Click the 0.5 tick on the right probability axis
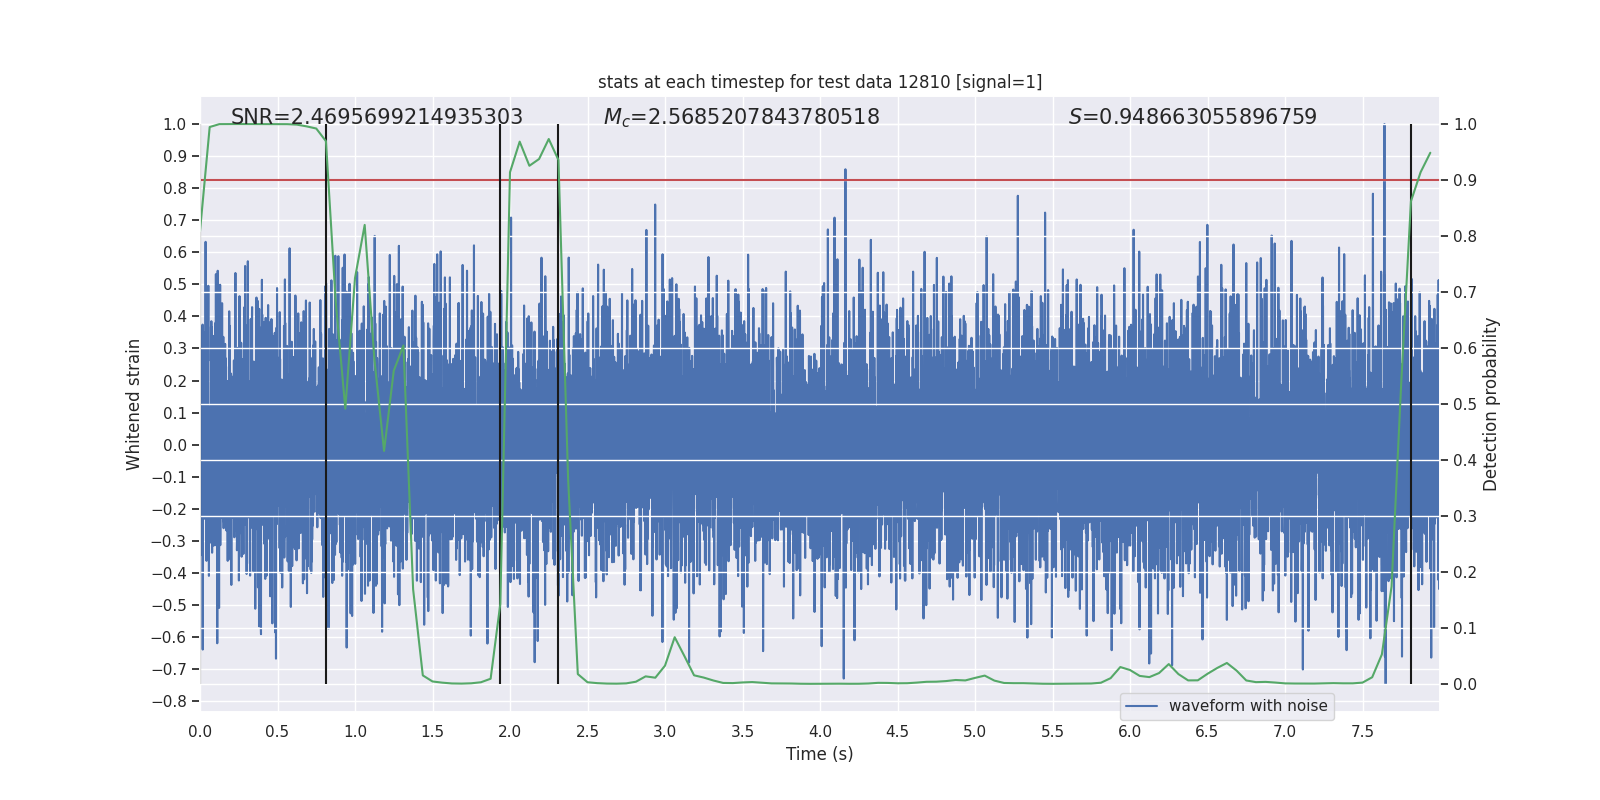1600x800 pixels. click(x=1465, y=405)
